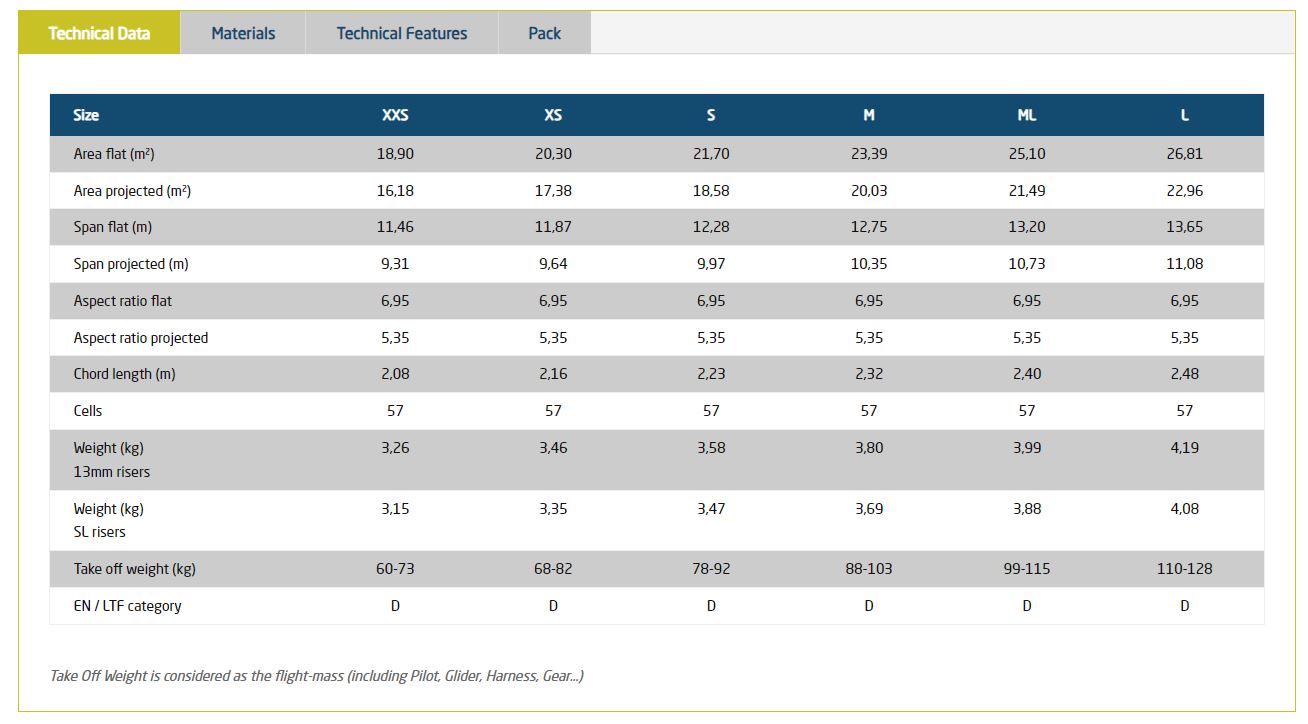Select the Pack tab
Screen dimensions: 1308x724
click(x=544, y=33)
